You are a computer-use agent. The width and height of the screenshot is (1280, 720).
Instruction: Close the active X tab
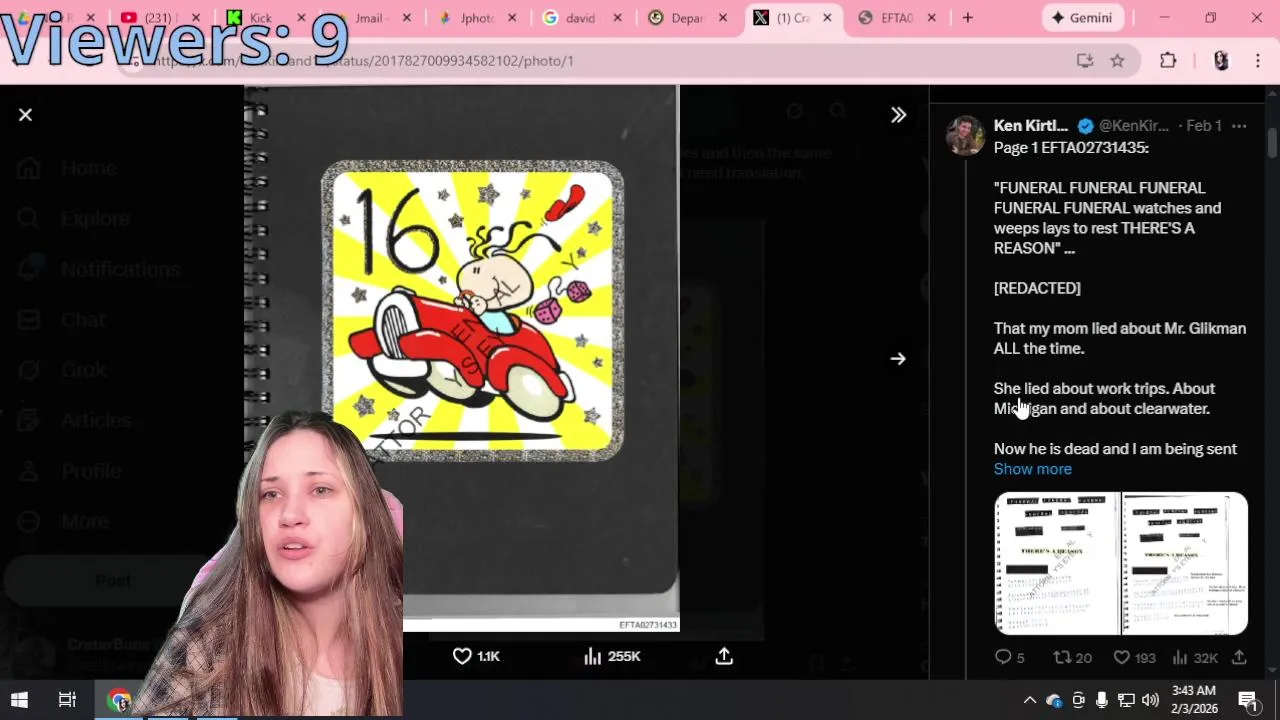coord(827,18)
